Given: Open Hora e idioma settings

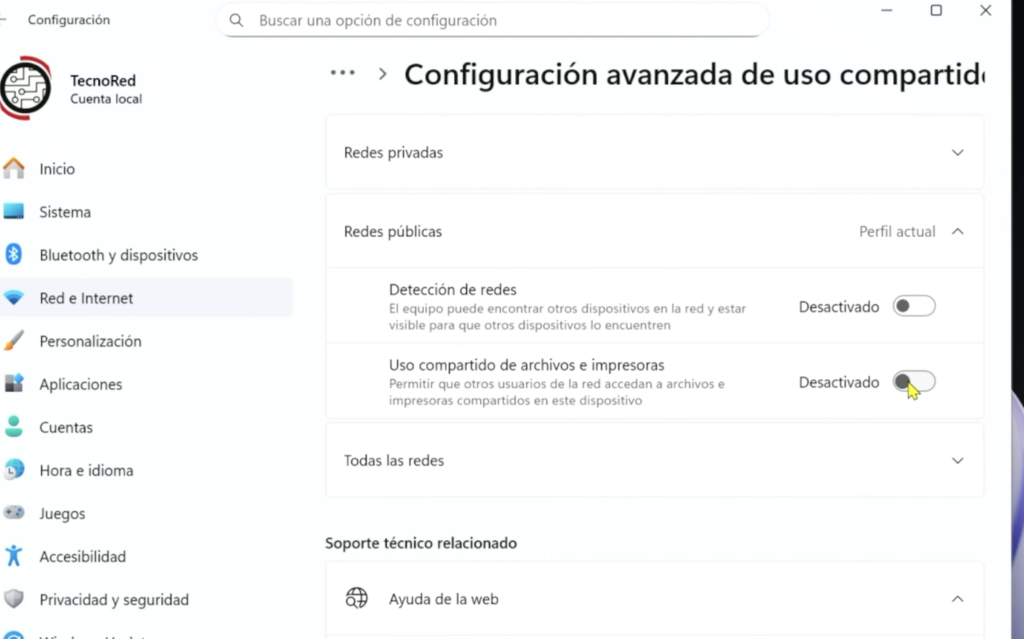Looking at the screenshot, I should click(x=146, y=470).
